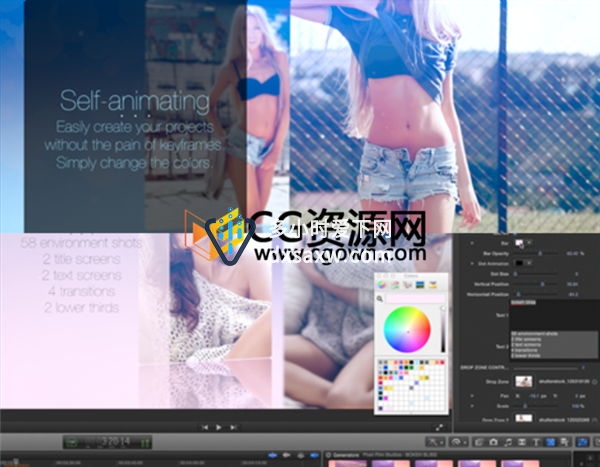The width and height of the screenshot is (600, 467).
Task: Toggle the Inspector panel button
Action: [583, 443]
